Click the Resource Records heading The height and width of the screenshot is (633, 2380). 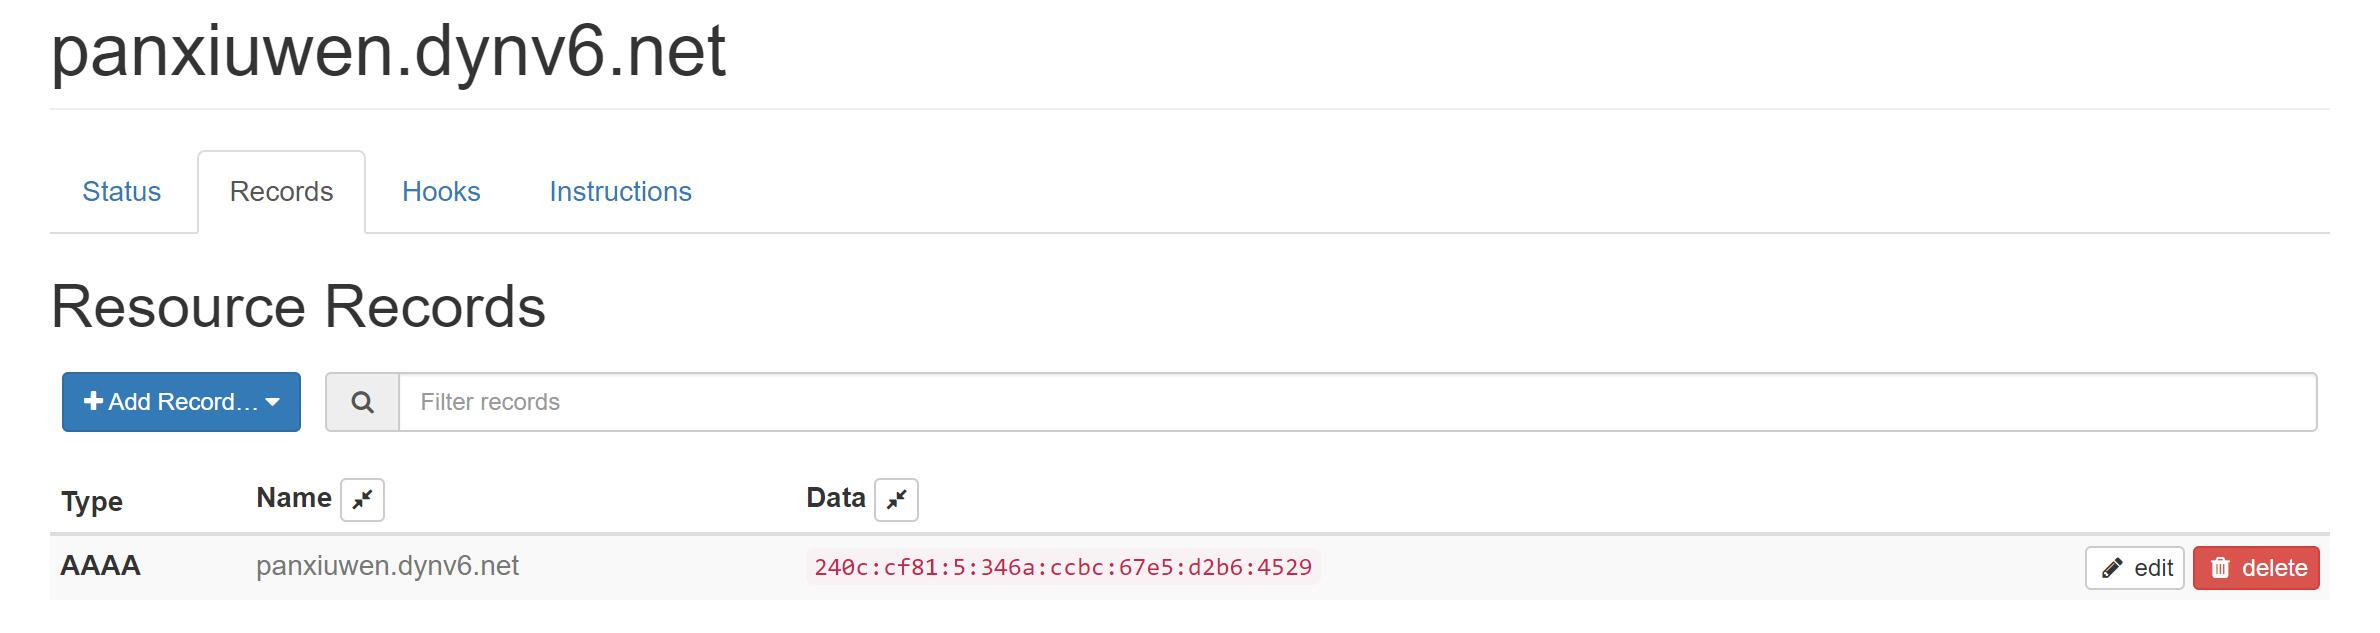(x=298, y=306)
